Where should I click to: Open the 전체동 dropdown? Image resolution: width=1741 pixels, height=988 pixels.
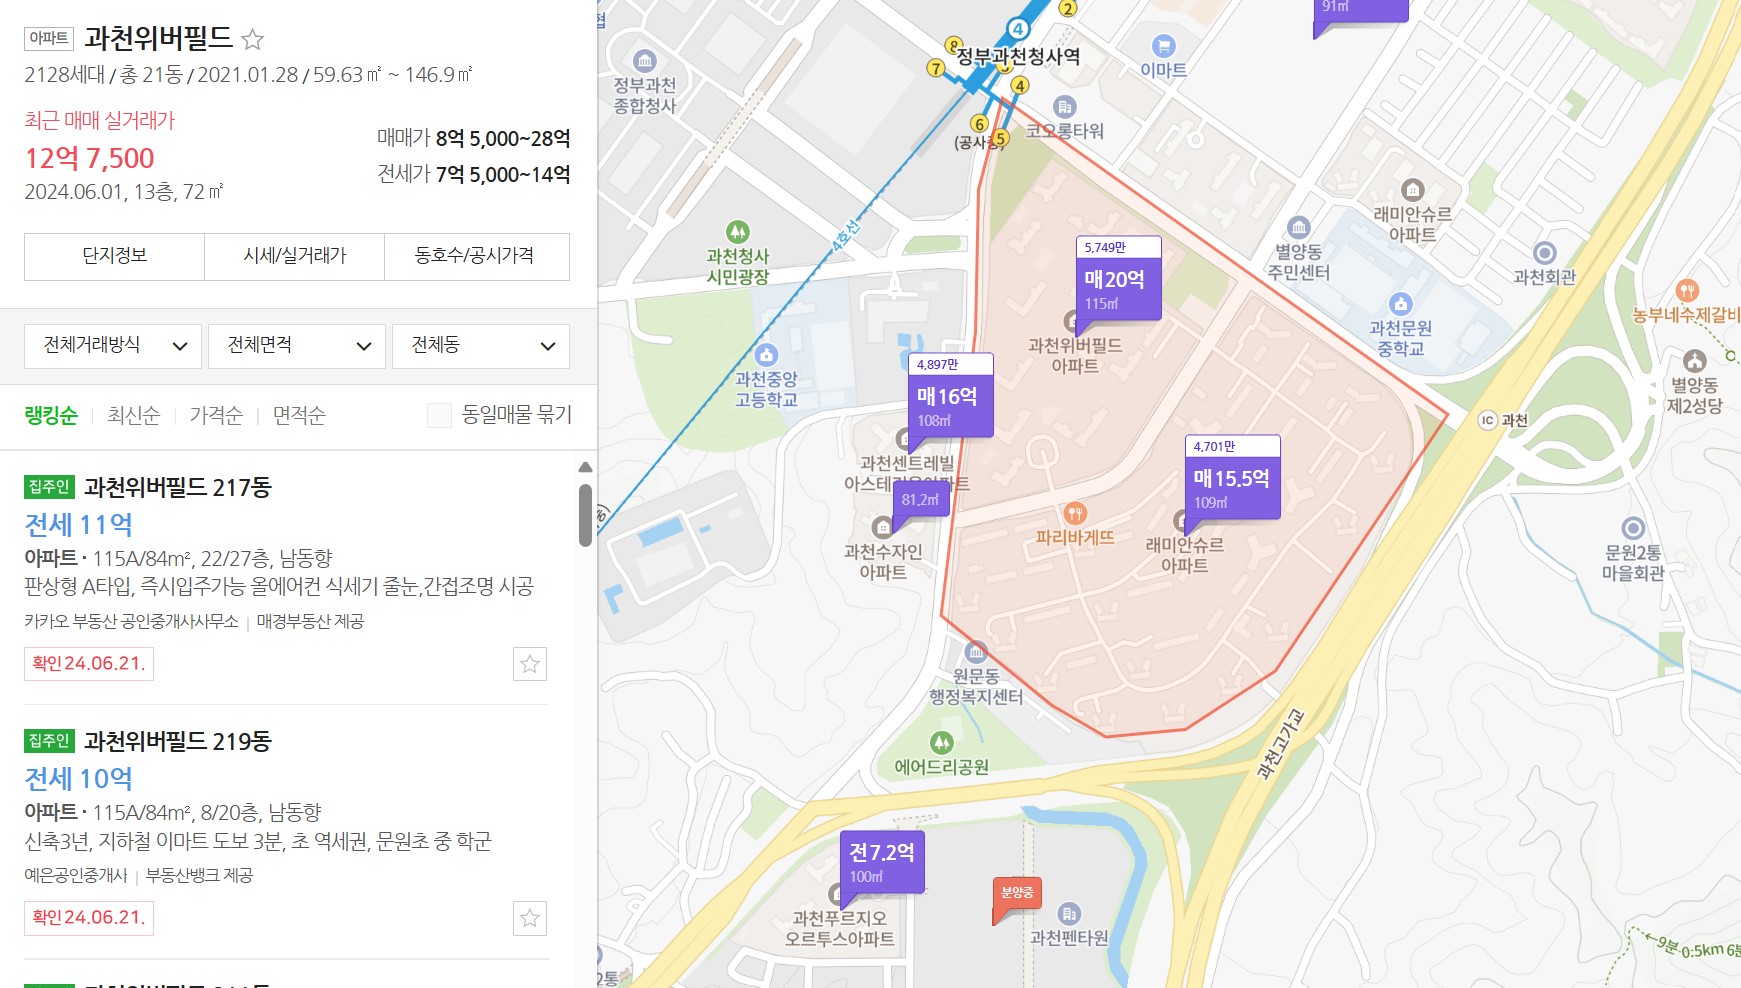[x=481, y=346]
